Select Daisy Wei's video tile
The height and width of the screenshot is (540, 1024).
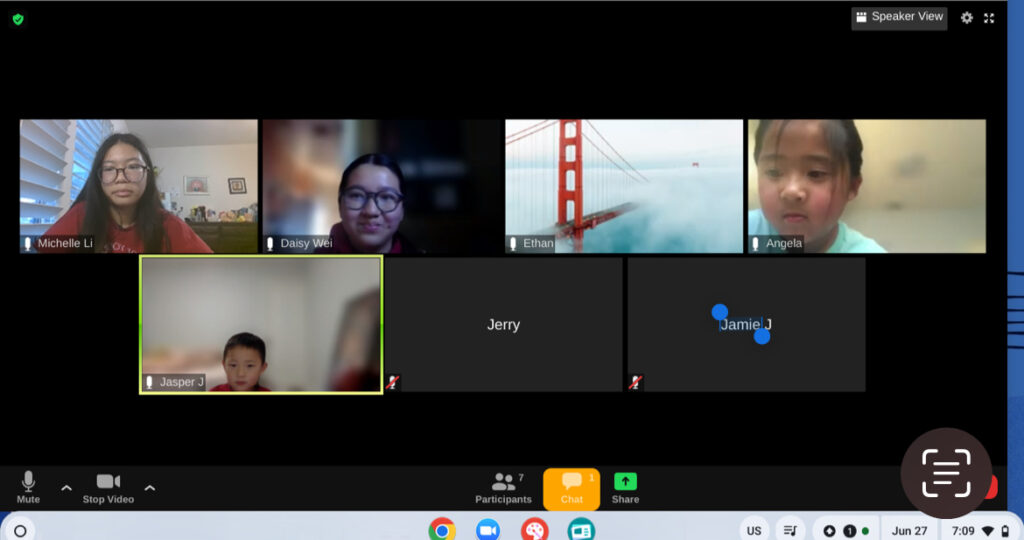tap(381, 186)
